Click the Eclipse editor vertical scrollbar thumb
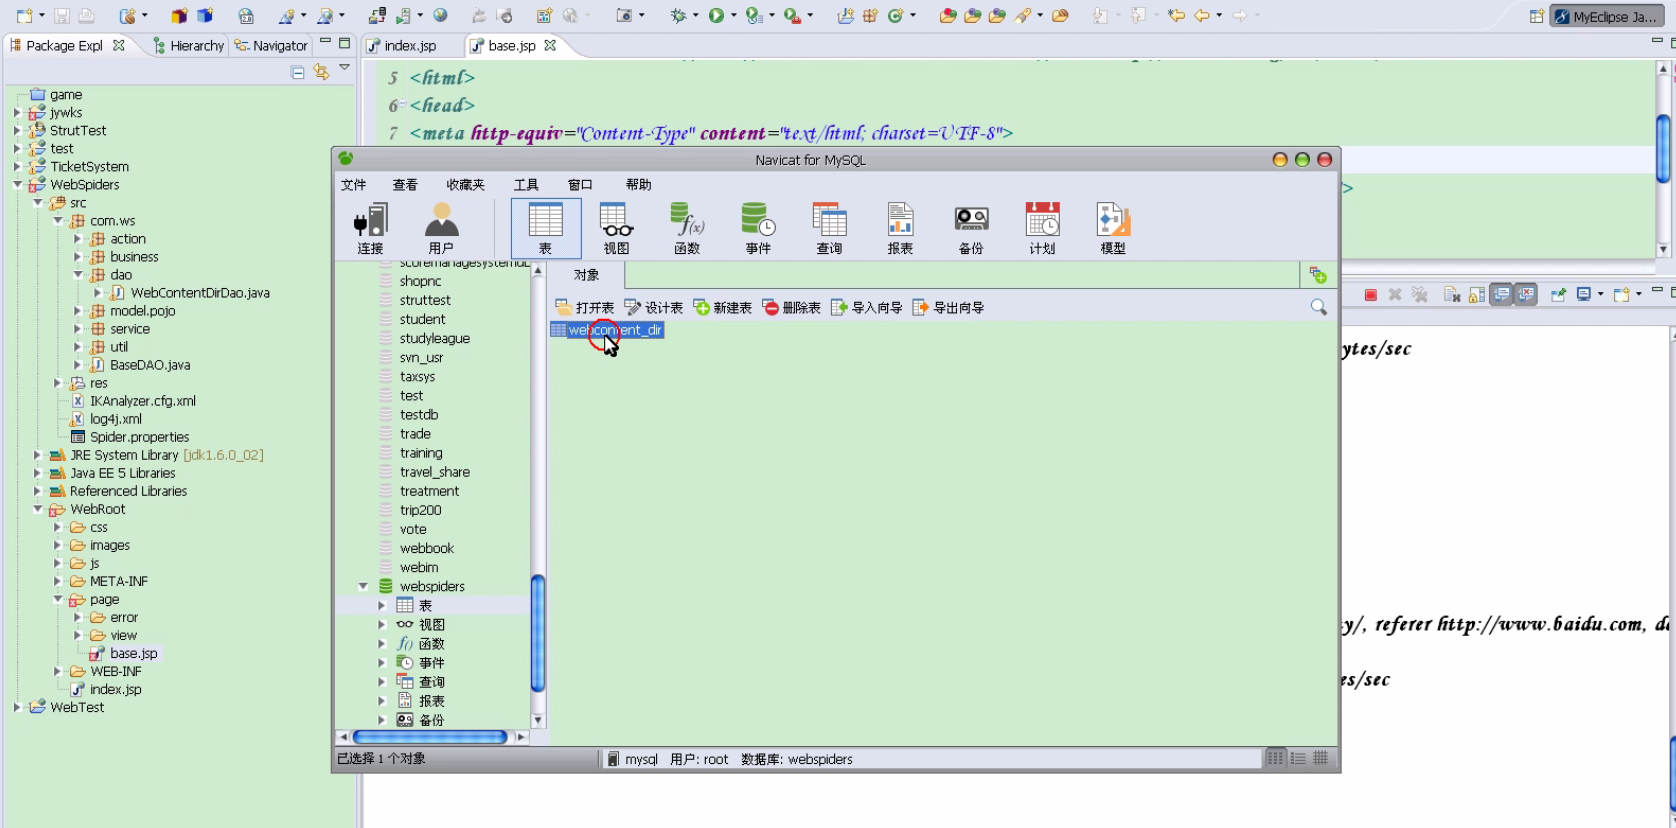Viewport: 1676px width, 828px height. point(1664,149)
